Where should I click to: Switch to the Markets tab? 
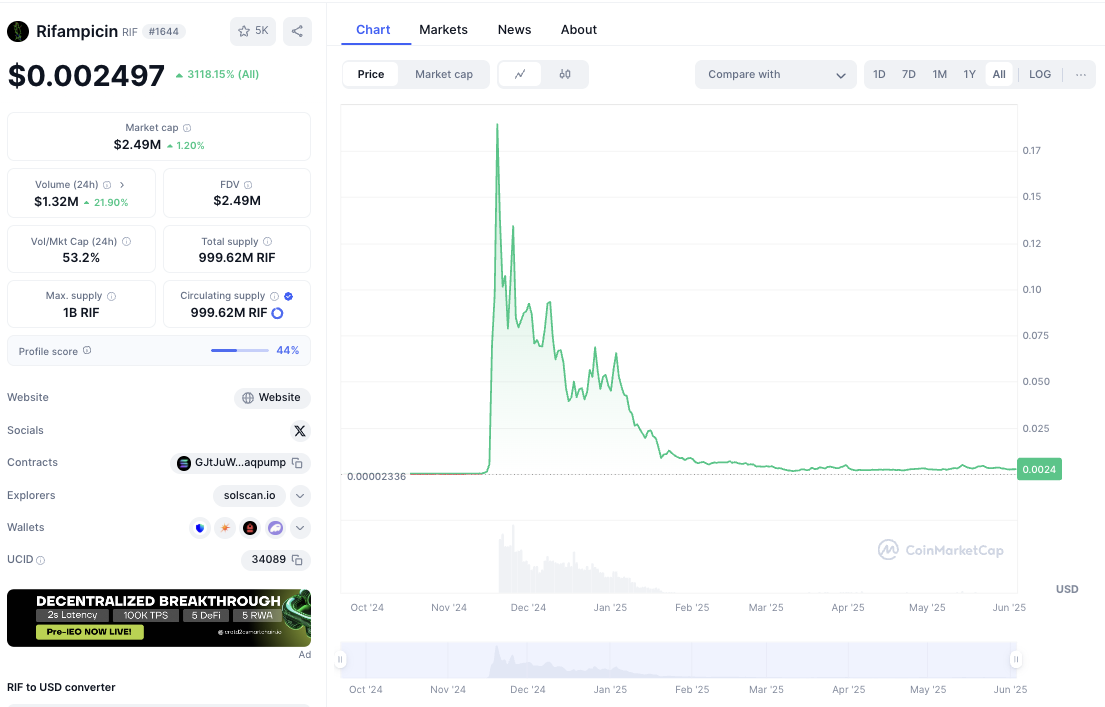point(443,30)
